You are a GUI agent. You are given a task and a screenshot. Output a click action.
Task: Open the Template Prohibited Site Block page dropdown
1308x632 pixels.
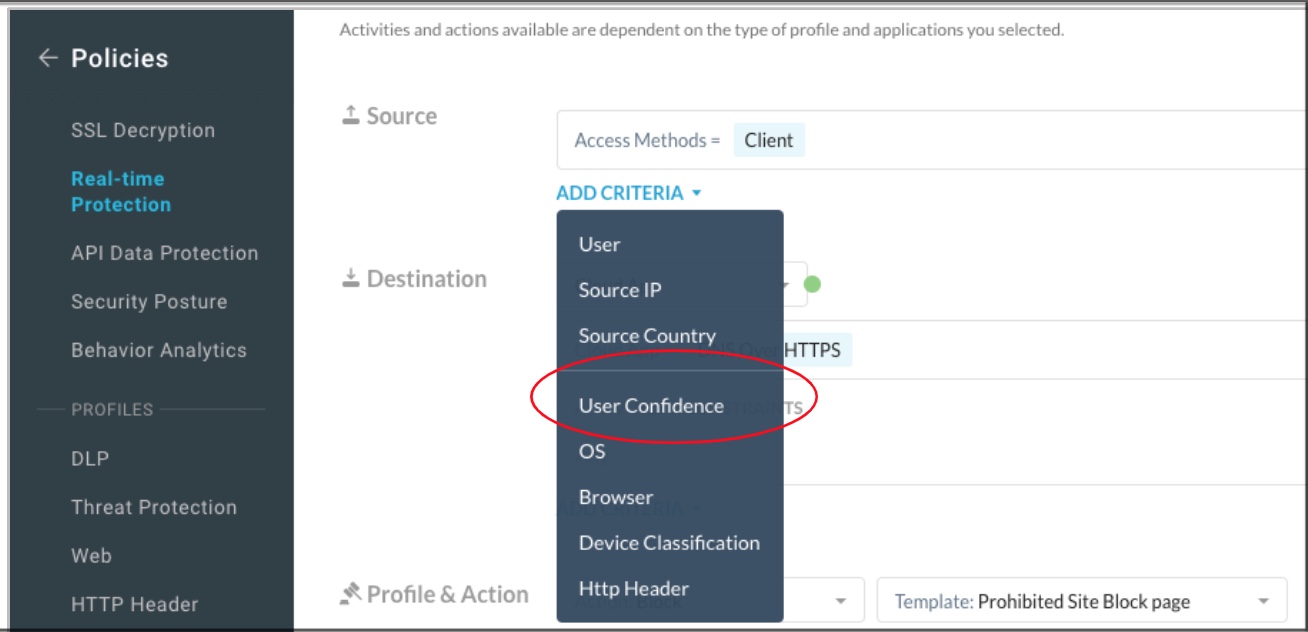tap(1082, 601)
